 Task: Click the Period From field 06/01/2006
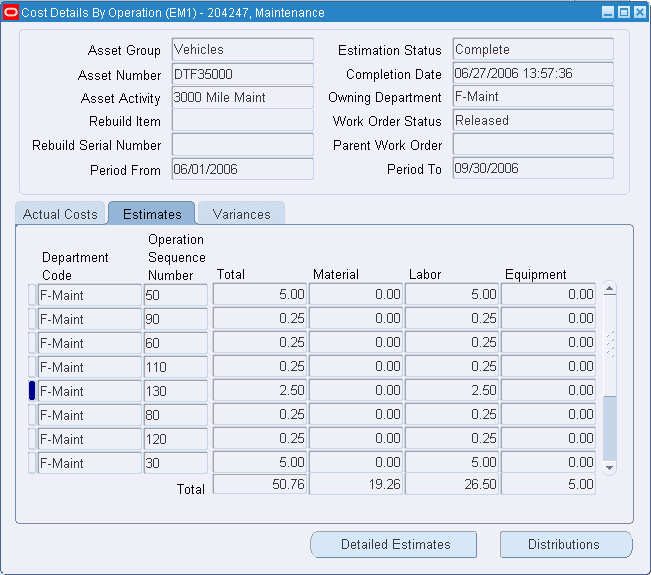242,169
